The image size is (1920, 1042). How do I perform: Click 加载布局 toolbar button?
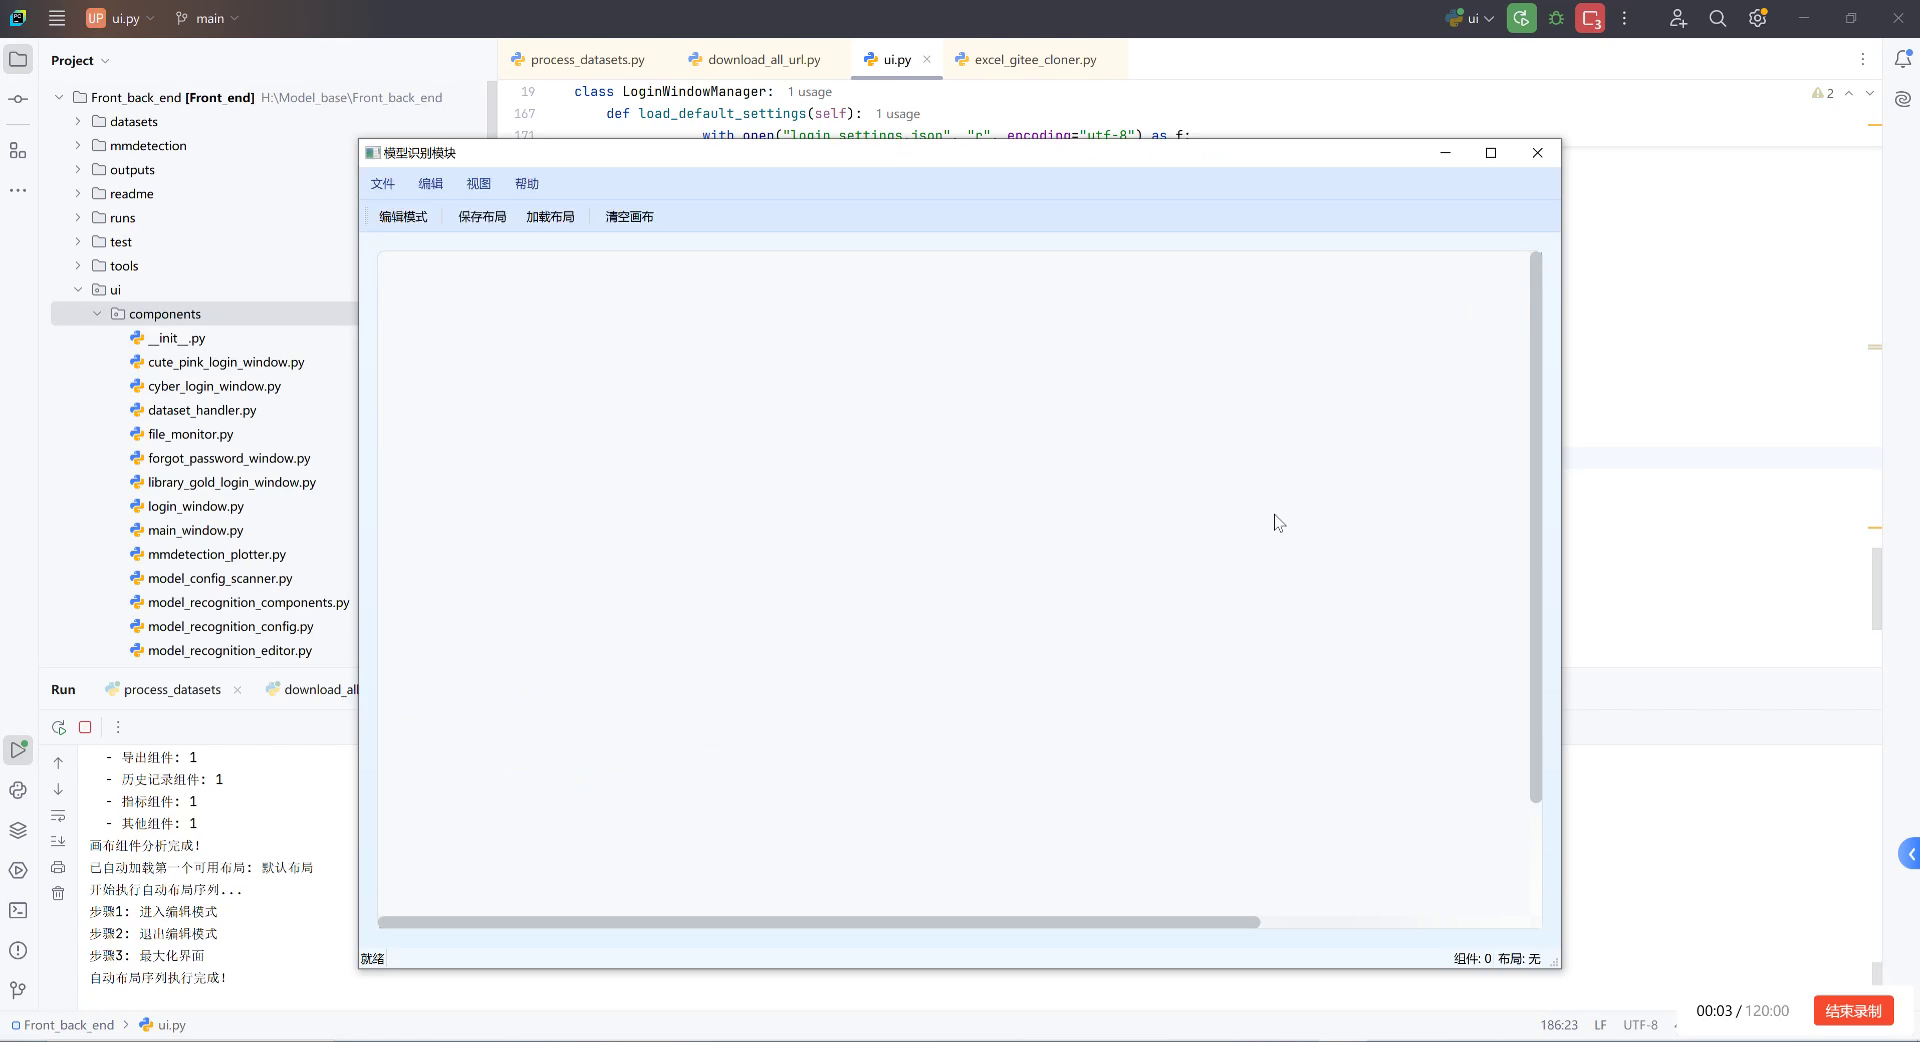click(550, 217)
